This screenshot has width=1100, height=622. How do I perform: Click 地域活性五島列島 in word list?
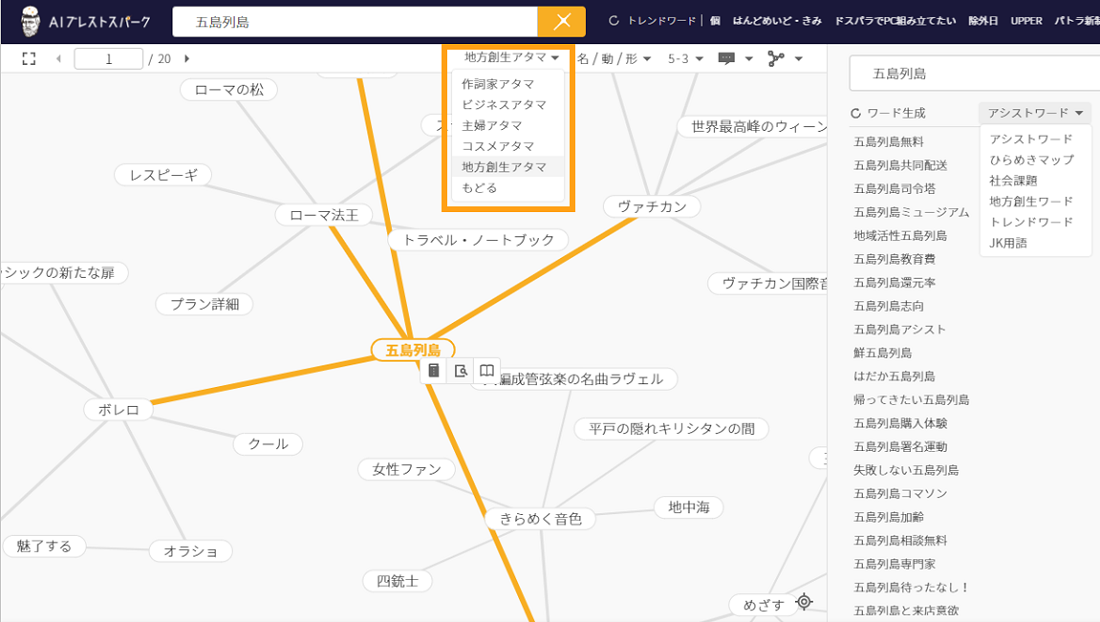click(x=900, y=236)
